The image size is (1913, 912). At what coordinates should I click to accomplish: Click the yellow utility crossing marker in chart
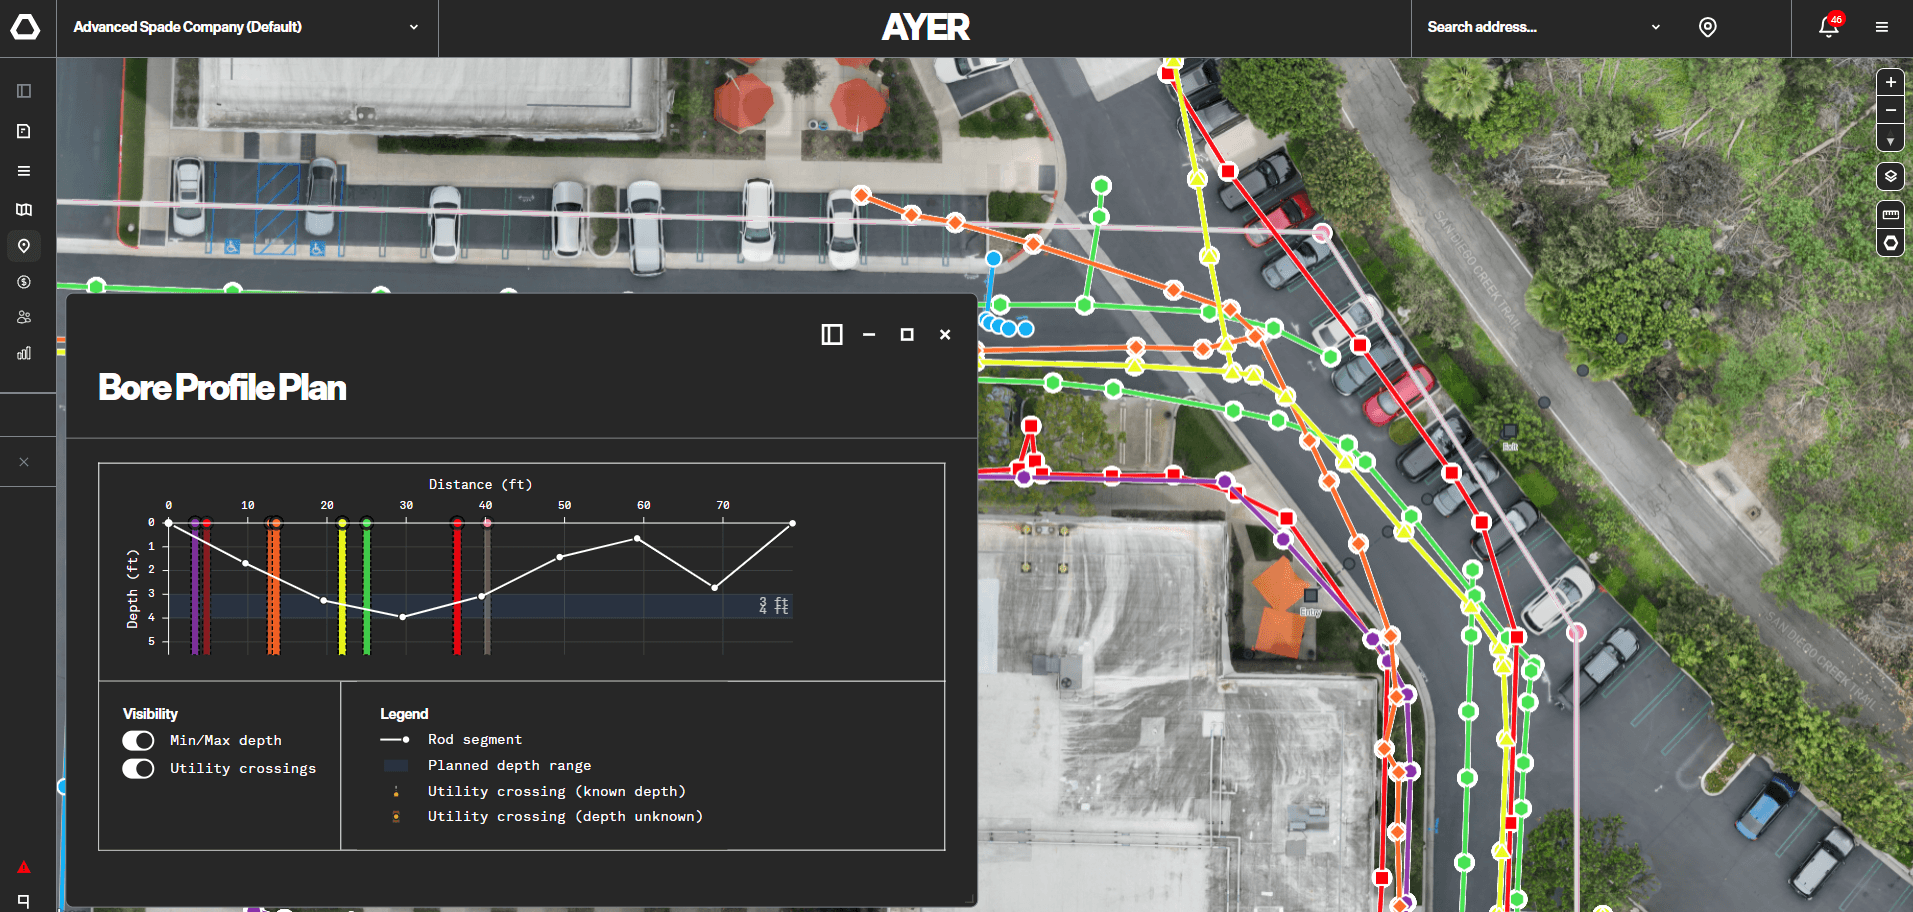[342, 523]
